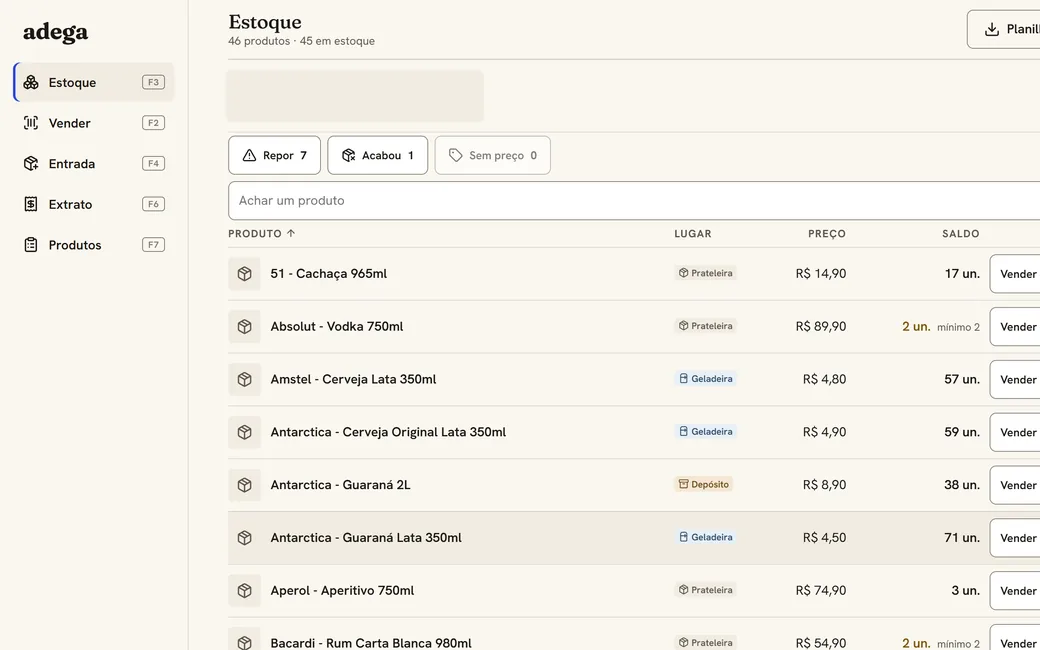Image resolution: width=1040 pixels, height=650 pixels.
Task: Click the balance 71 un.
Action: coord(962,538)
